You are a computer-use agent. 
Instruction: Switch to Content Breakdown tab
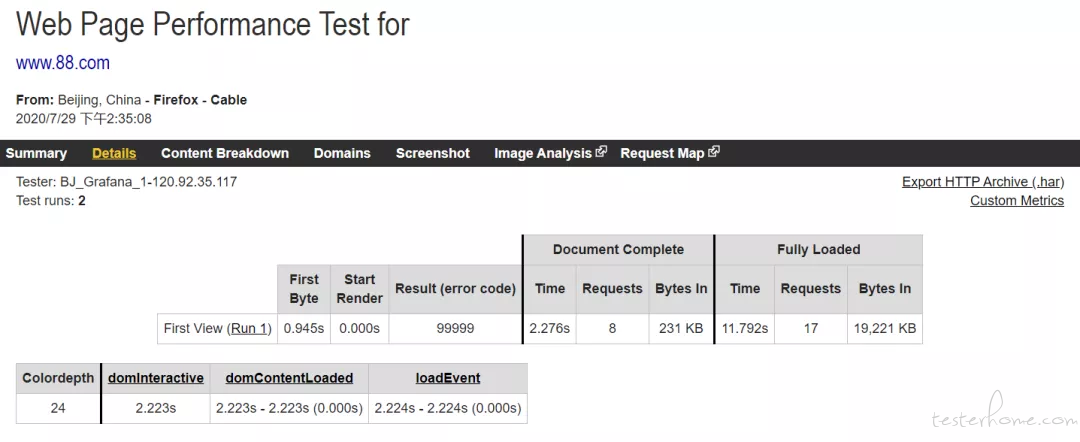coord(225,154)
